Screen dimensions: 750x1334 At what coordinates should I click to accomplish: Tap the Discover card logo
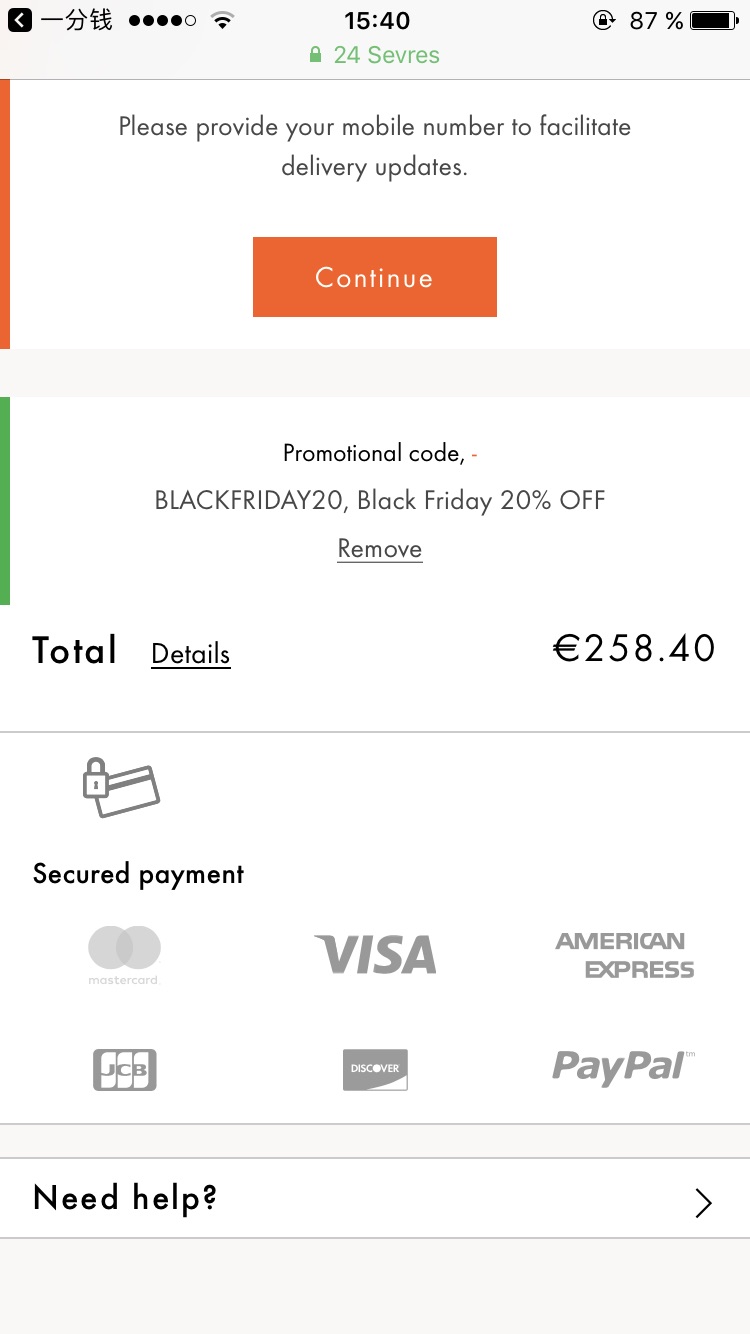(375, 1069)
